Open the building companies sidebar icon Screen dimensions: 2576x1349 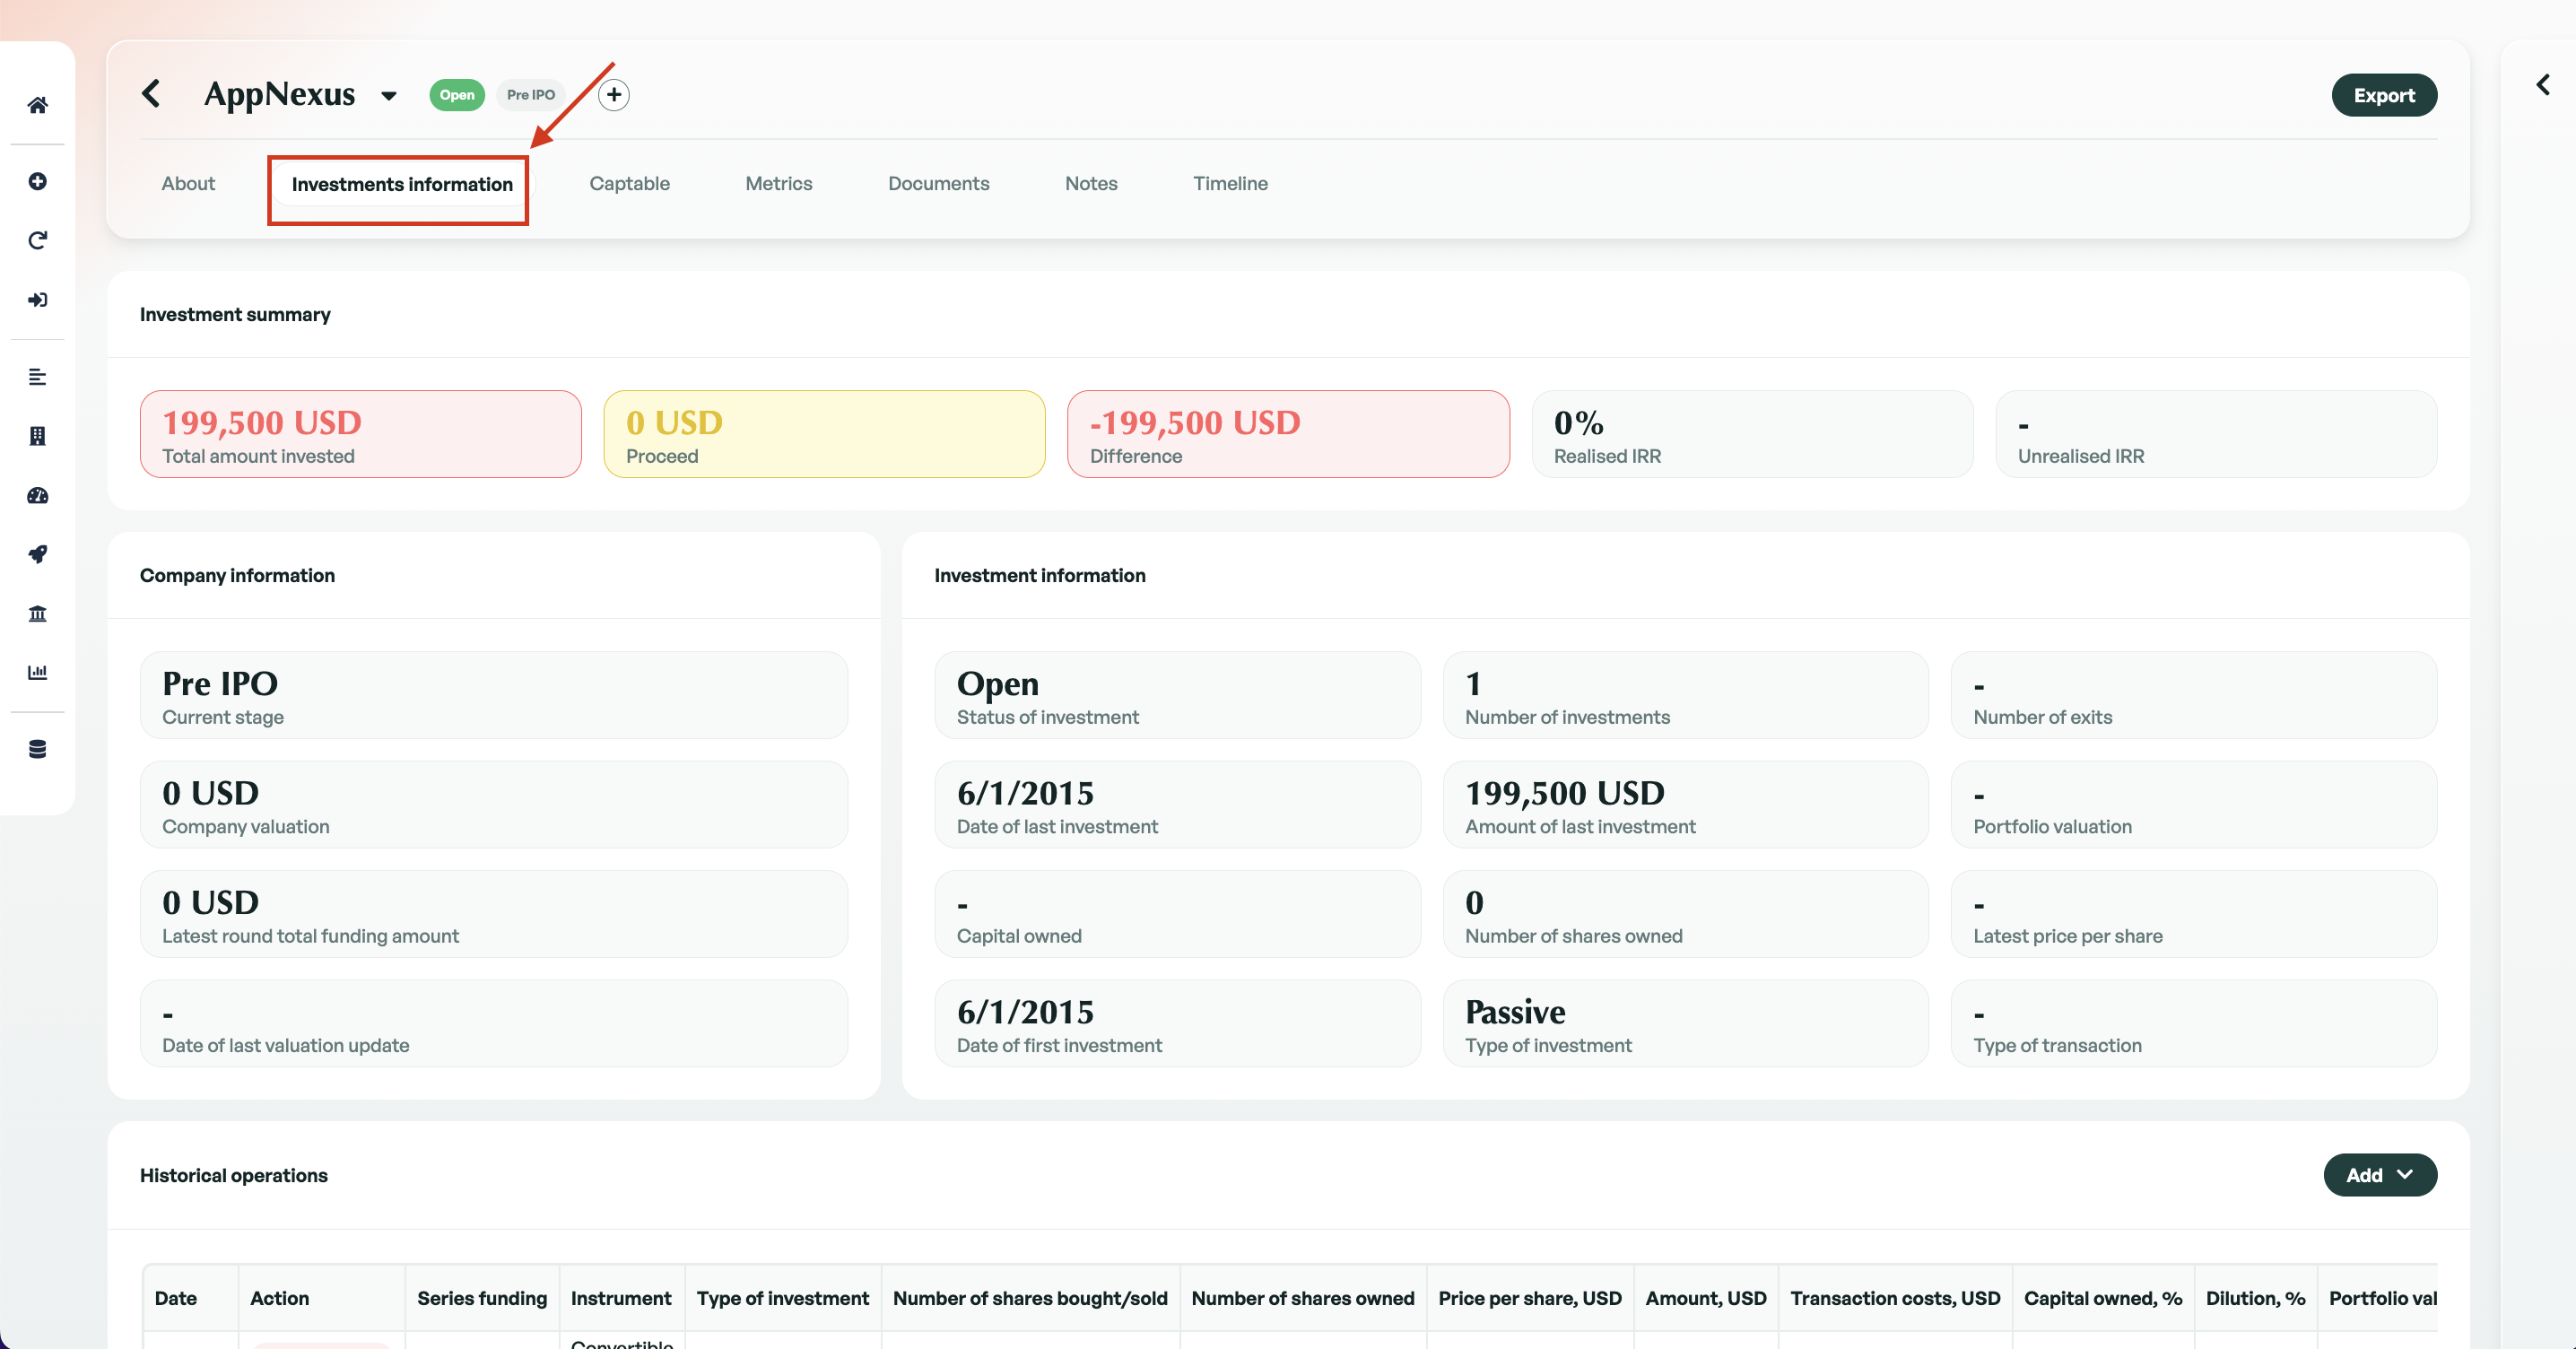click(37, 436)
